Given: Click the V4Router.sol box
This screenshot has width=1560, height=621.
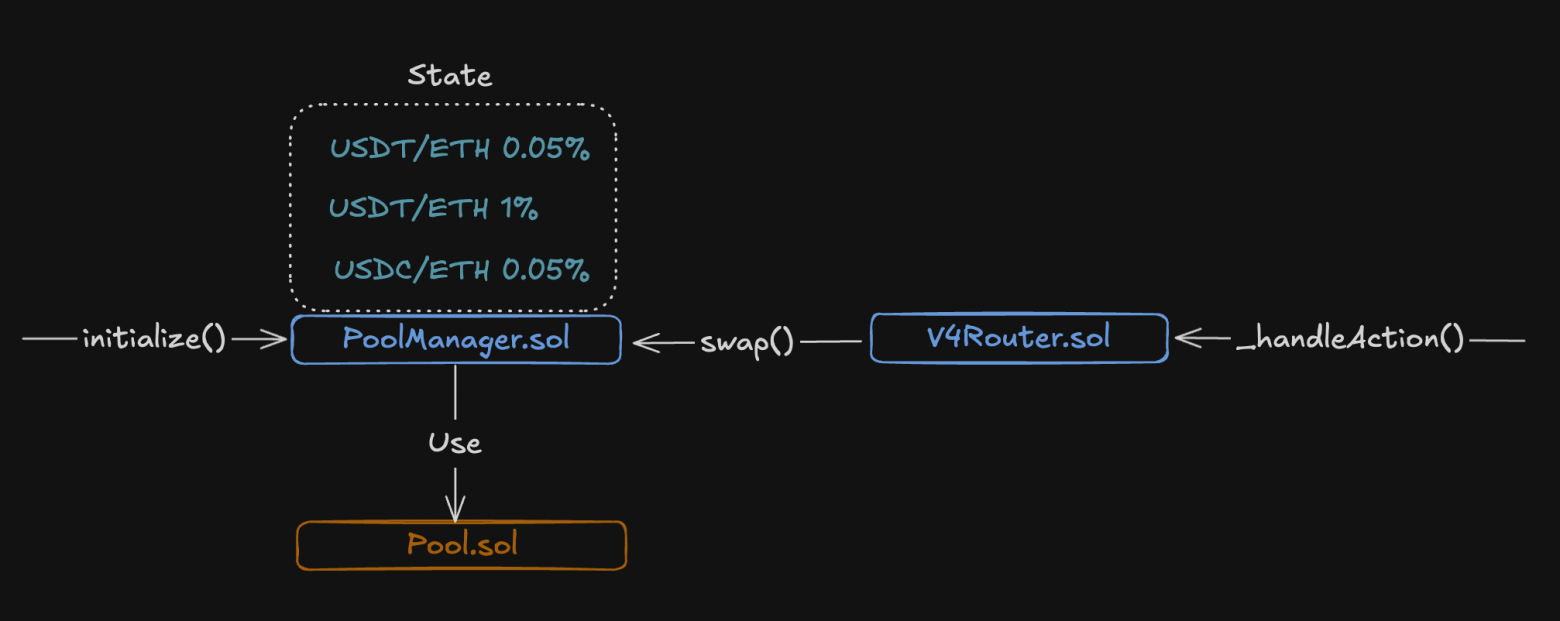Looking at the screenshot, I should [x=1018, y=338].
